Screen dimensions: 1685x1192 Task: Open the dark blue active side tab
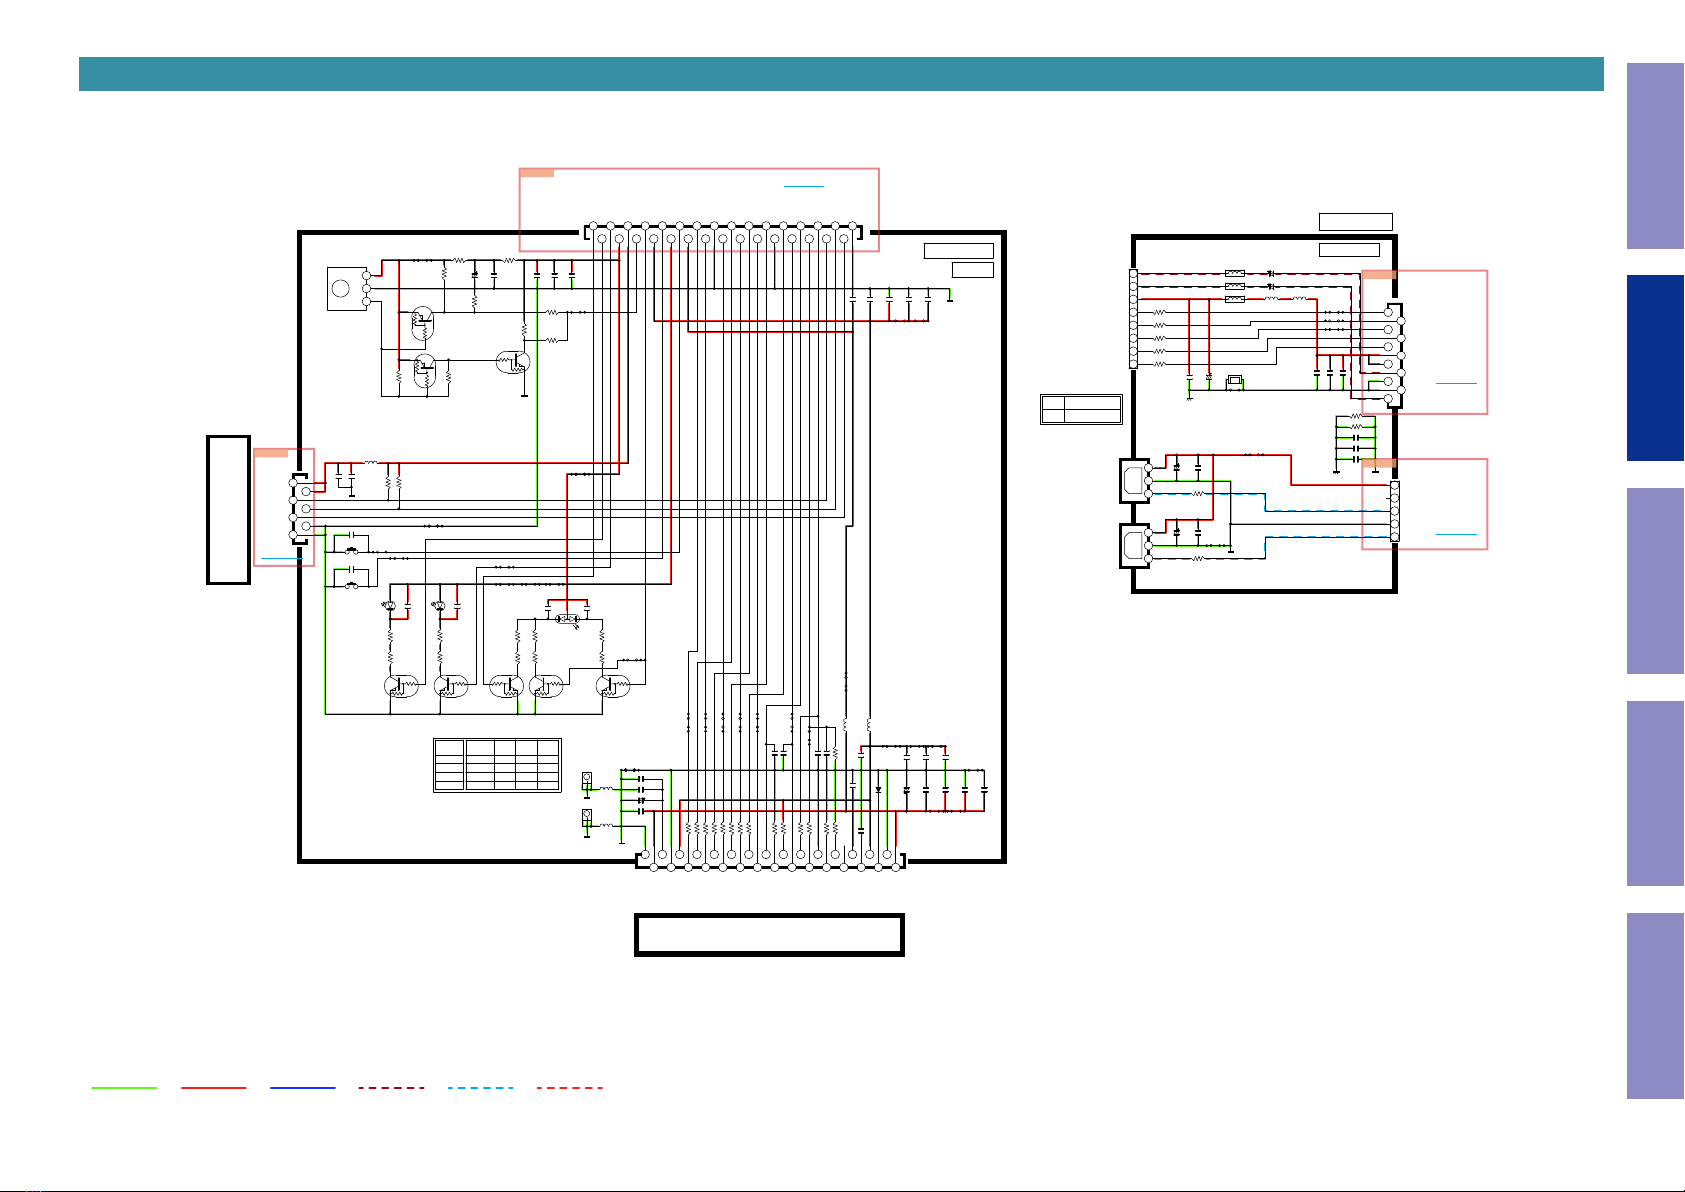1655,368
